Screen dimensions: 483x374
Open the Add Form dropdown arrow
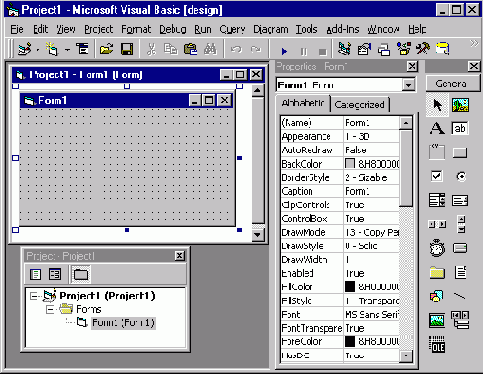[x=67, y=50]
